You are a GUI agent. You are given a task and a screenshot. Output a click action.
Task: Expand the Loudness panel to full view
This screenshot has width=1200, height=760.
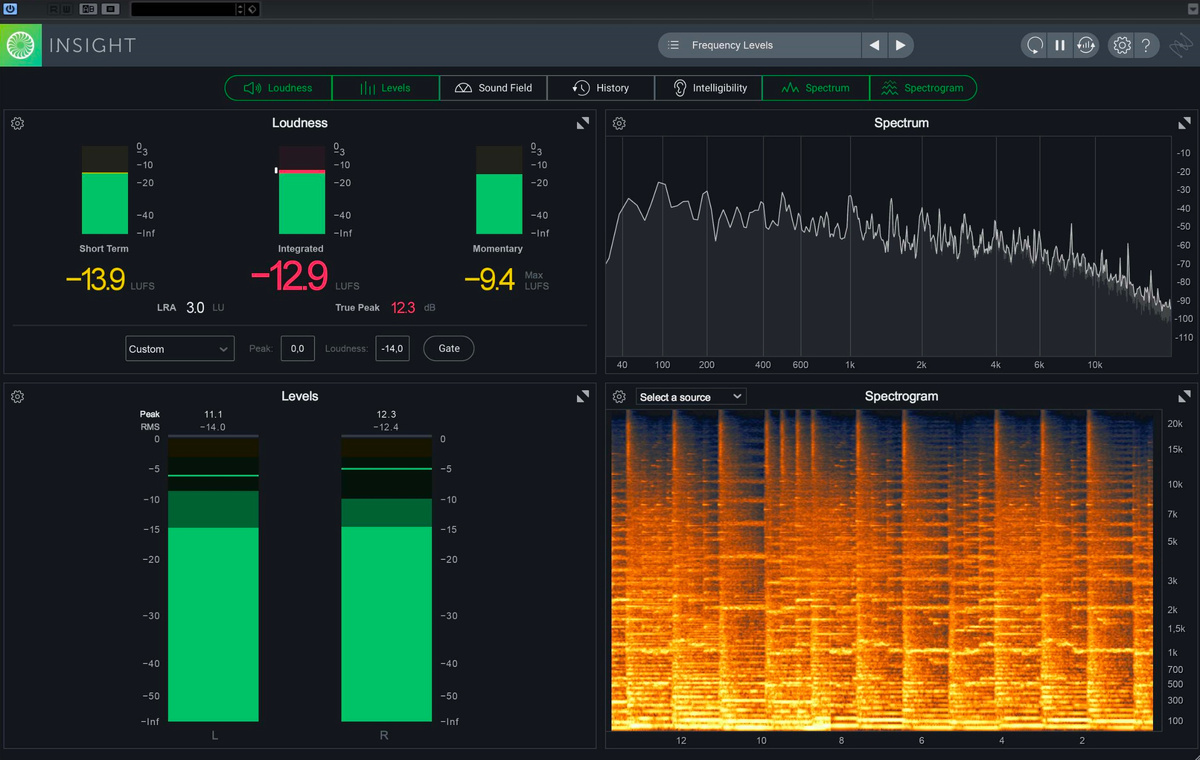(582, 123)
